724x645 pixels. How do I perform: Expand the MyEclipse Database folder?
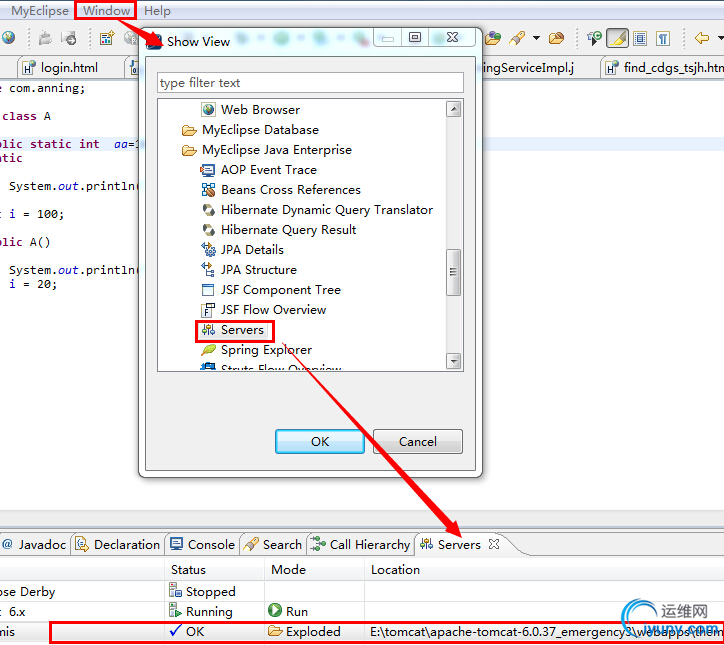click(x=189, y=130)
